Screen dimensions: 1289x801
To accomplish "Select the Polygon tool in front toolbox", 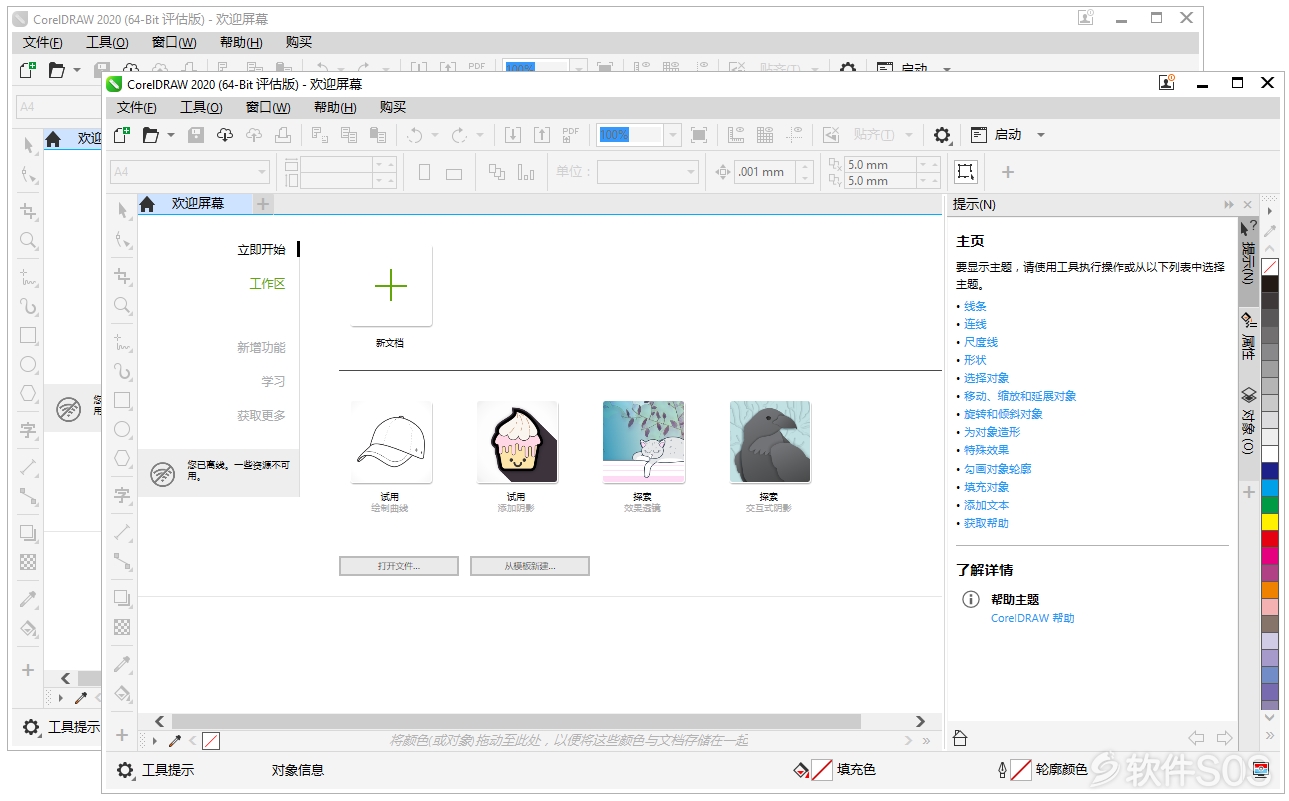I will tap(122, 458).
